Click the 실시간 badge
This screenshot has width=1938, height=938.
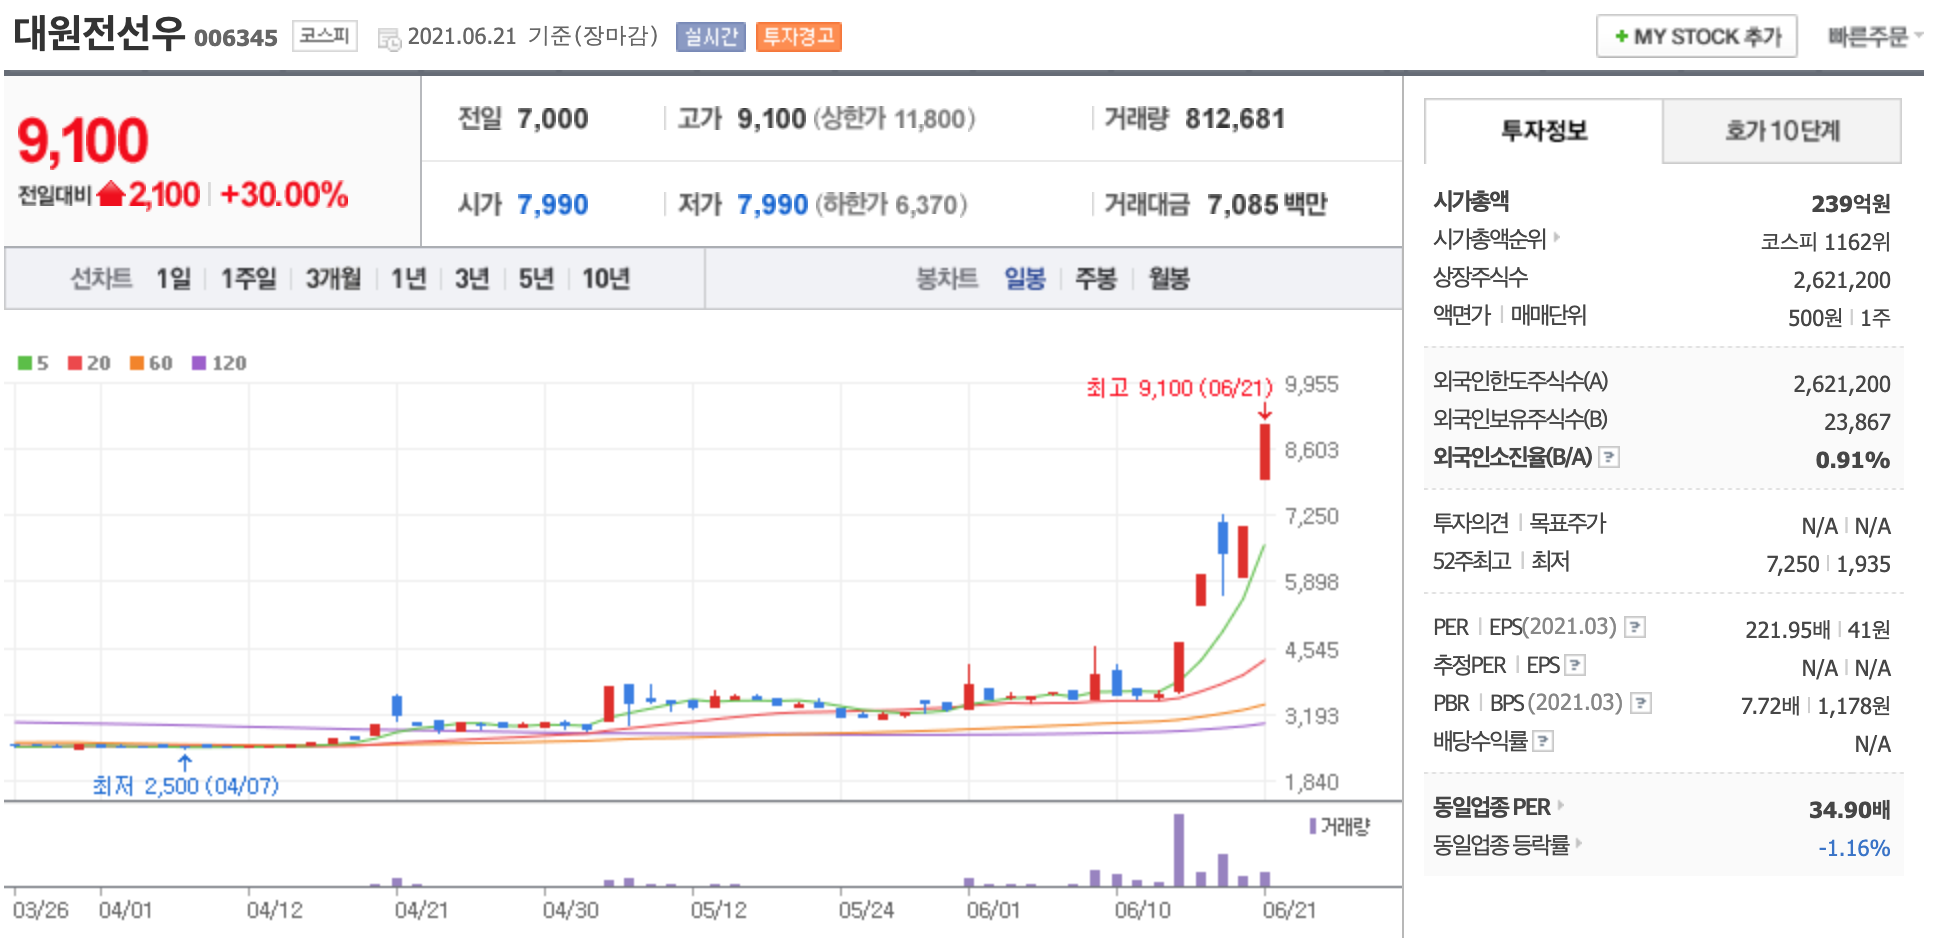pos(710,37)
